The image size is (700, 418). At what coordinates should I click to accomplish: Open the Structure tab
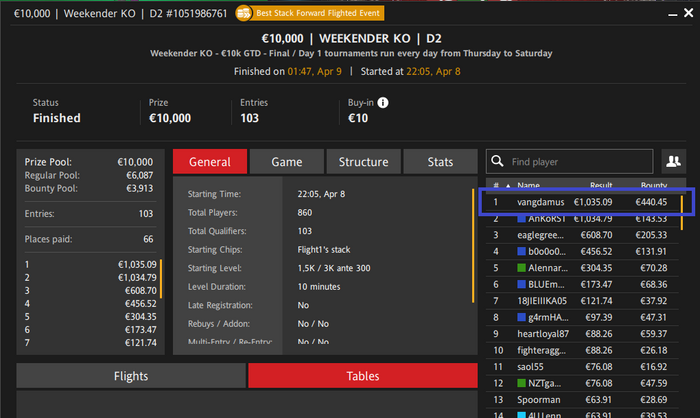363,162
